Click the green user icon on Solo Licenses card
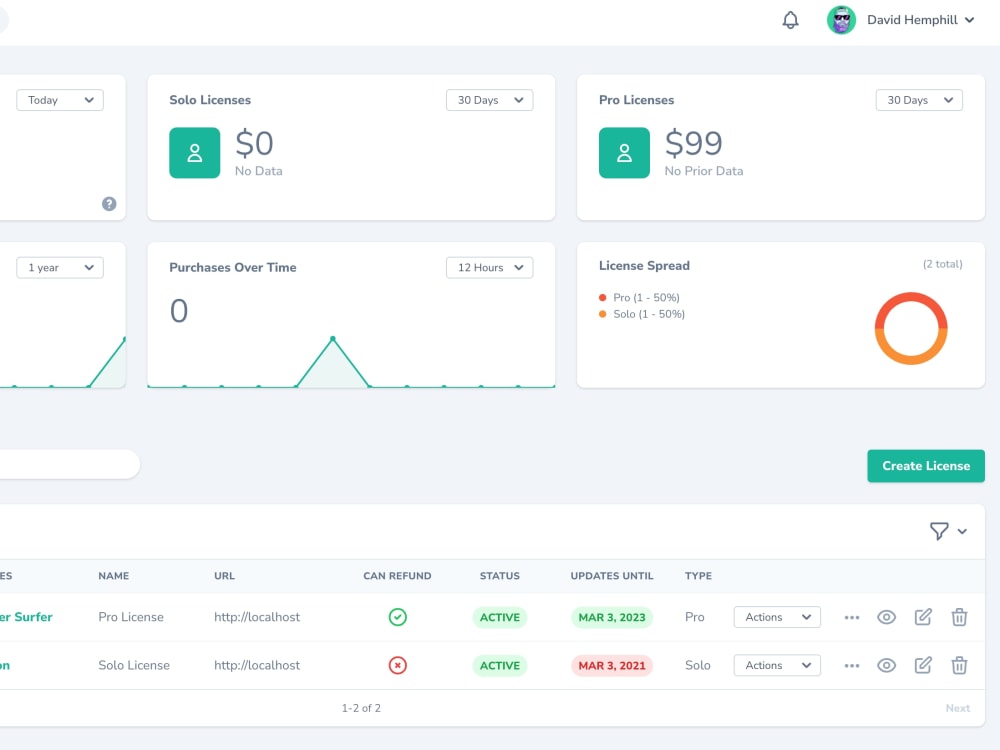This screenshot has height=750, width=1000. (194, 153)
